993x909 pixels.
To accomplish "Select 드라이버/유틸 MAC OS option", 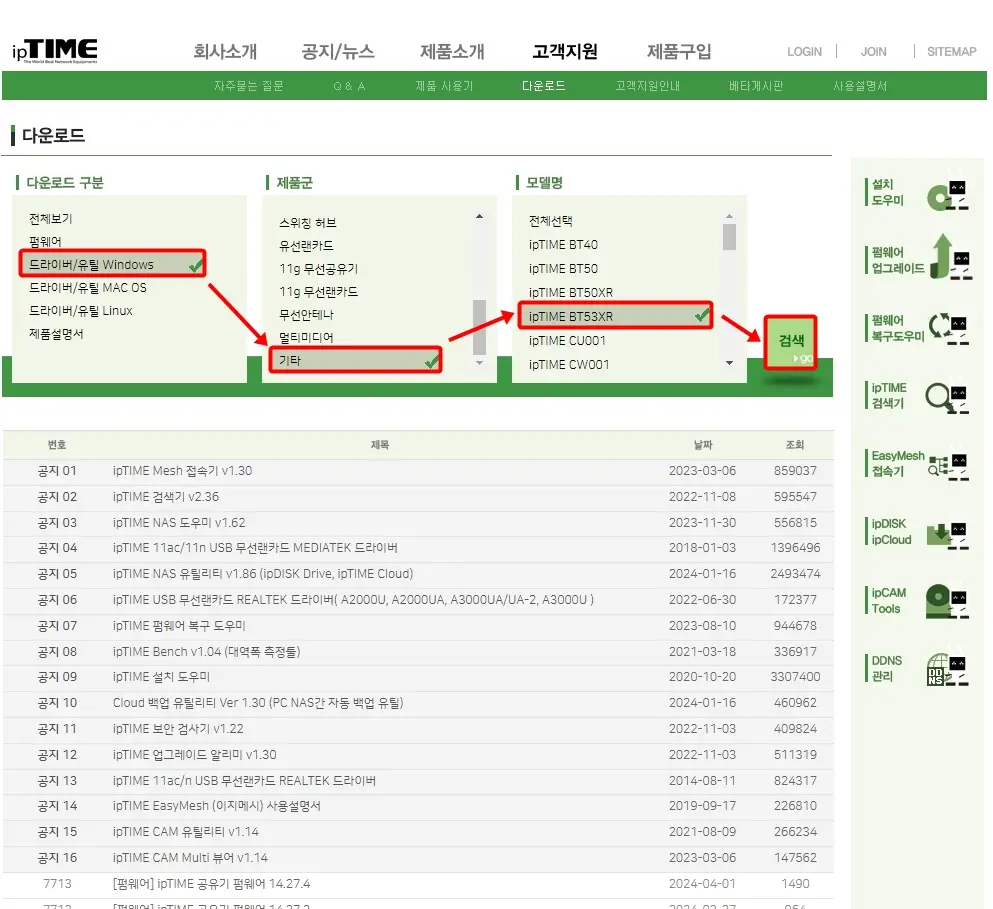I will pyautogui.click(x=87, y=288).
